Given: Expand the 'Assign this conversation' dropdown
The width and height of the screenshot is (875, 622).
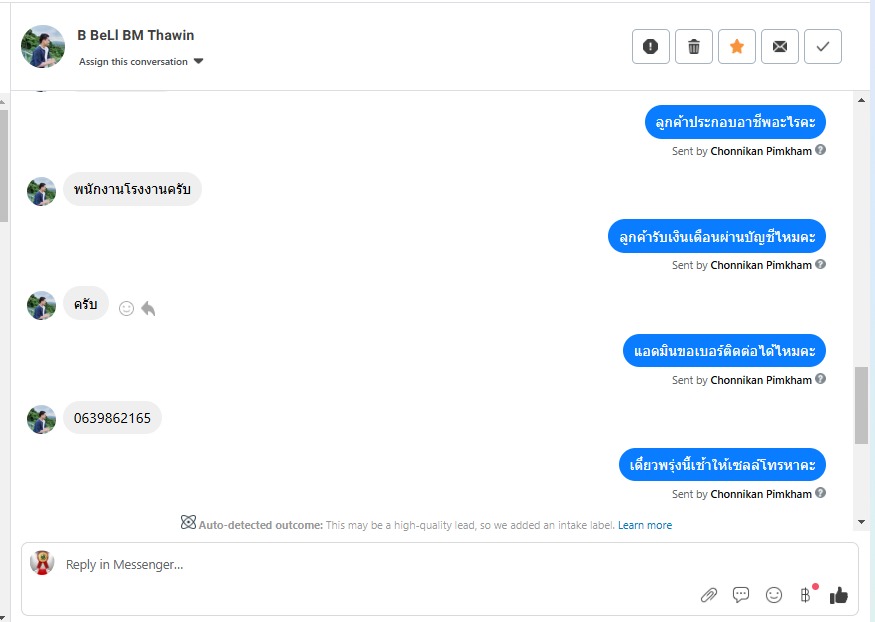Looking at the screenshot, I should (141, 62).
